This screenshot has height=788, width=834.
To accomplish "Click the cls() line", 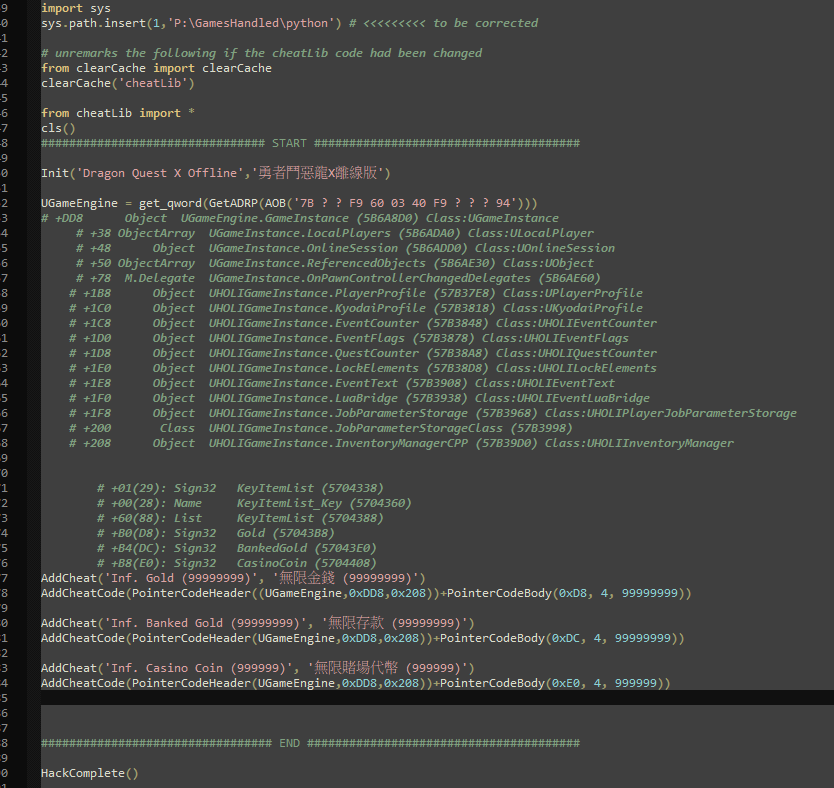I will [x=59, y=128].
